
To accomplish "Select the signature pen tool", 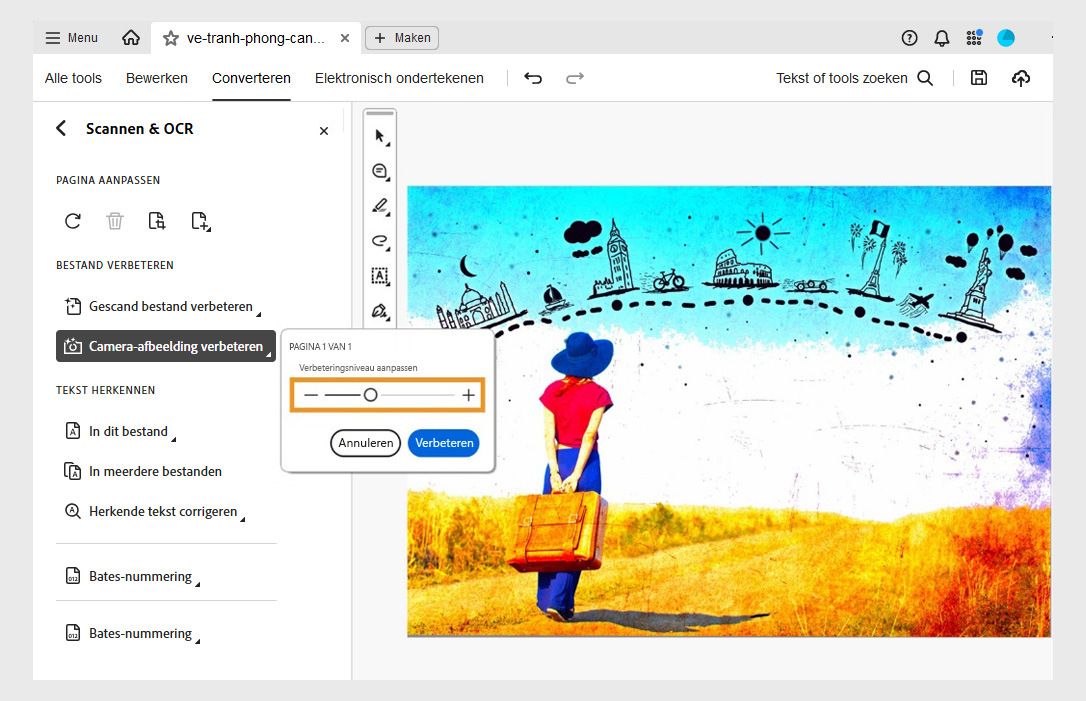I will [380, 311].
